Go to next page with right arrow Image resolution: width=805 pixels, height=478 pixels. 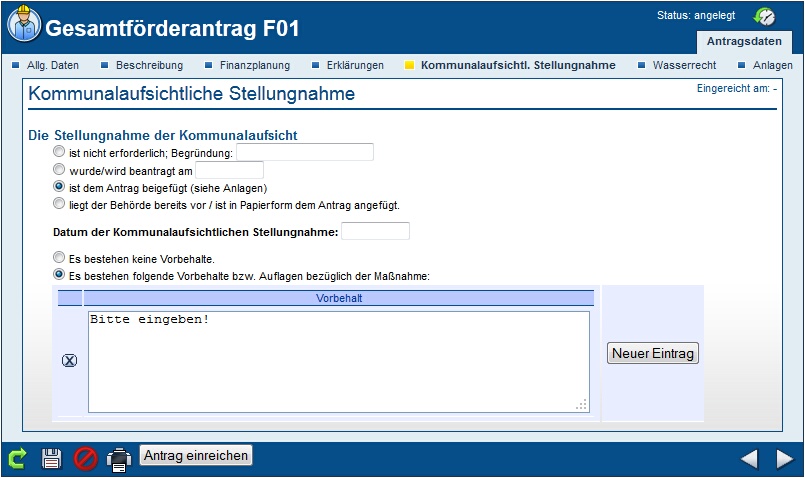pos(784,458)
